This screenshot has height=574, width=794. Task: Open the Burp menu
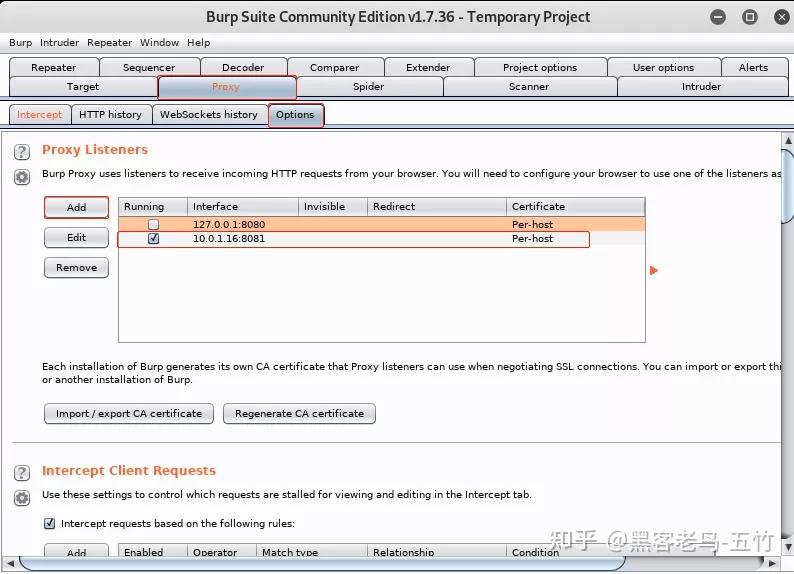[x=20, y=43]
